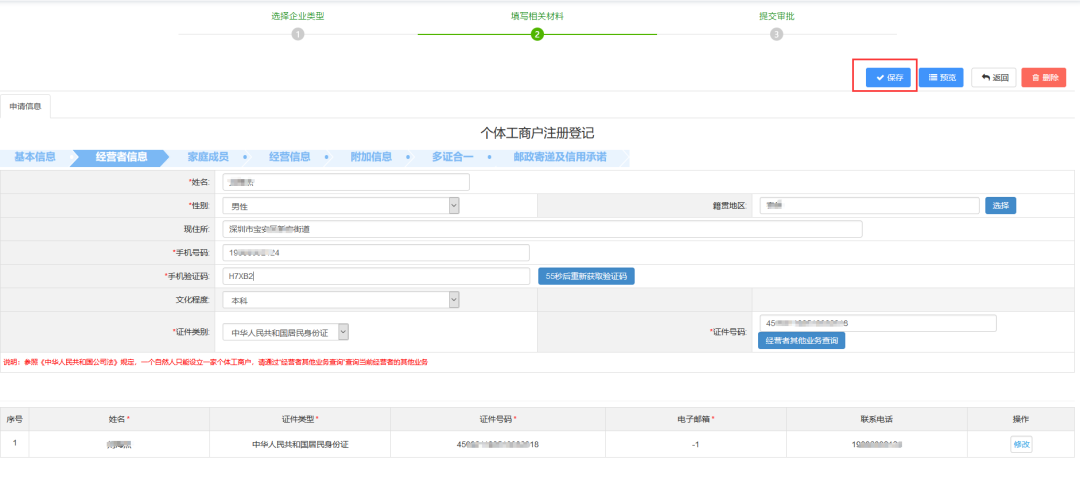Viewport: 1080px width, 492px height.
Task: Open 附加信息 step
Action: click(371, 157)
